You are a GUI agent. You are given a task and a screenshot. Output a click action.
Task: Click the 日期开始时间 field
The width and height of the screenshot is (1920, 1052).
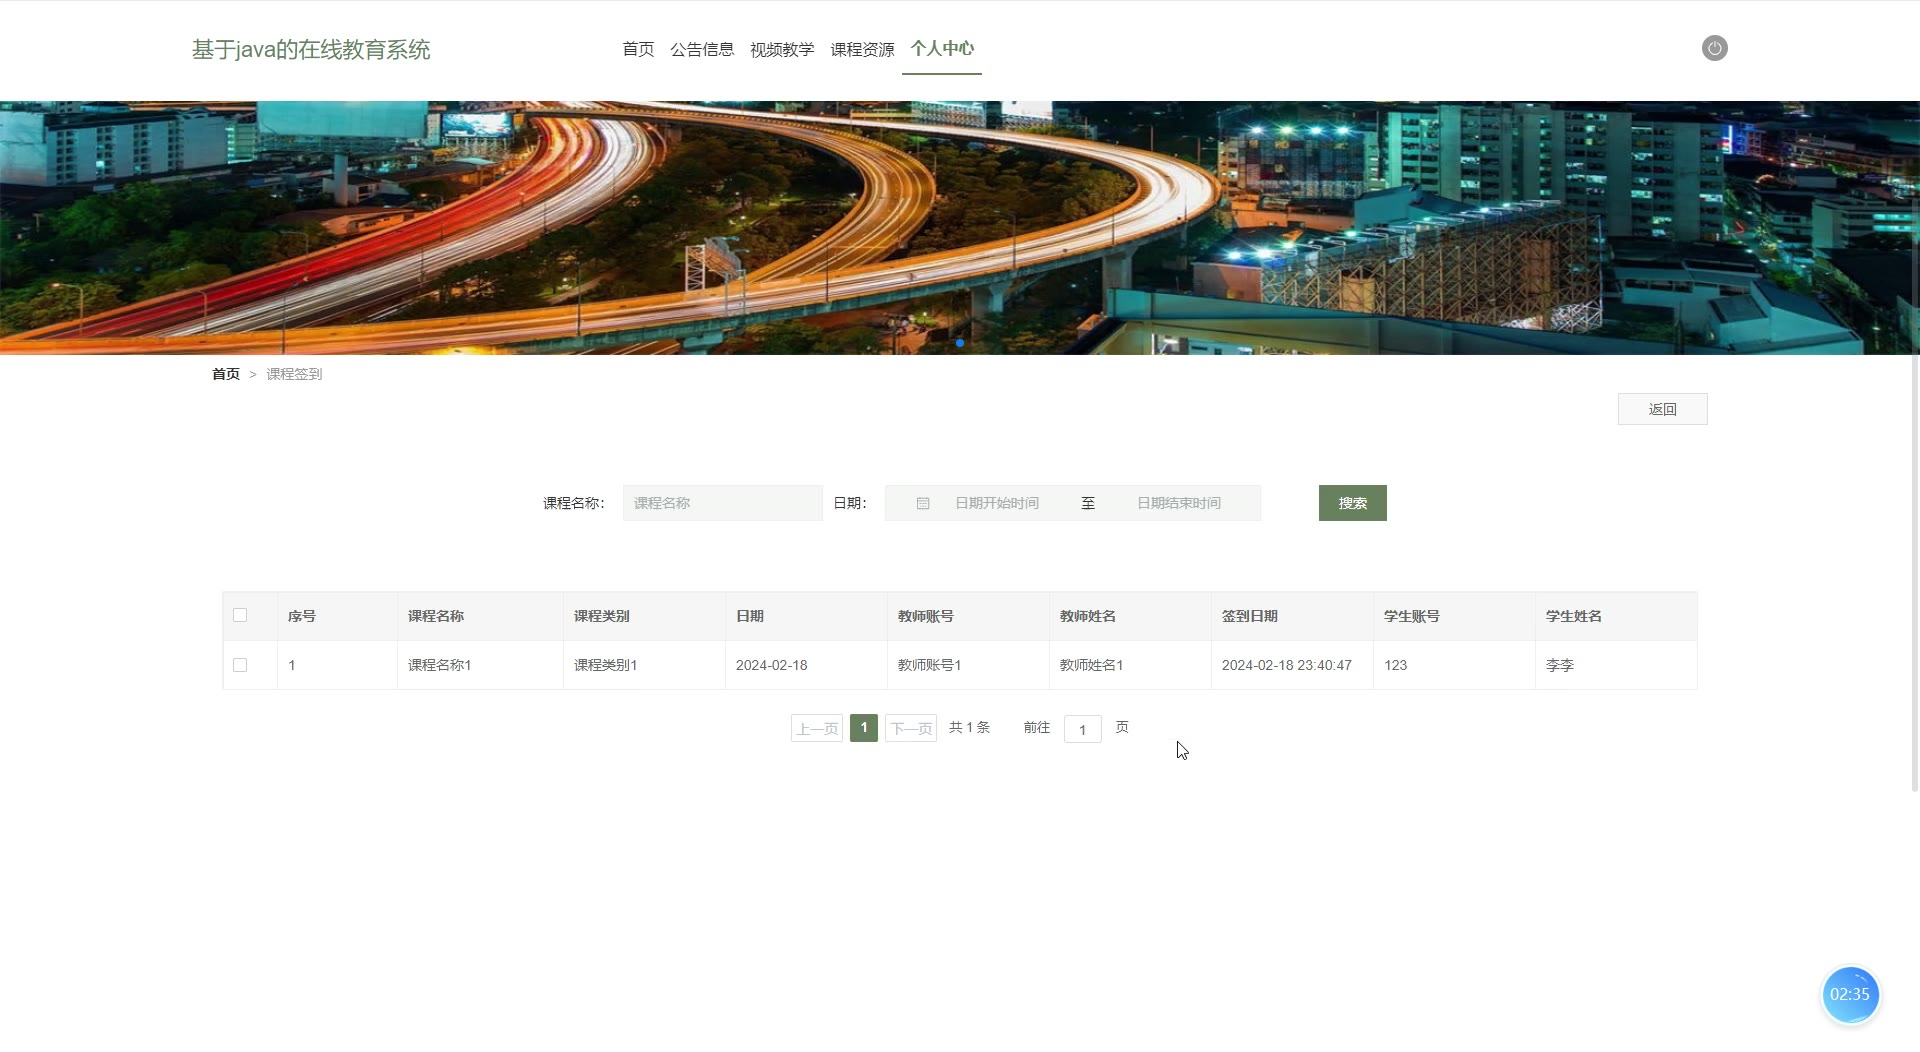[x=997, y=503]
